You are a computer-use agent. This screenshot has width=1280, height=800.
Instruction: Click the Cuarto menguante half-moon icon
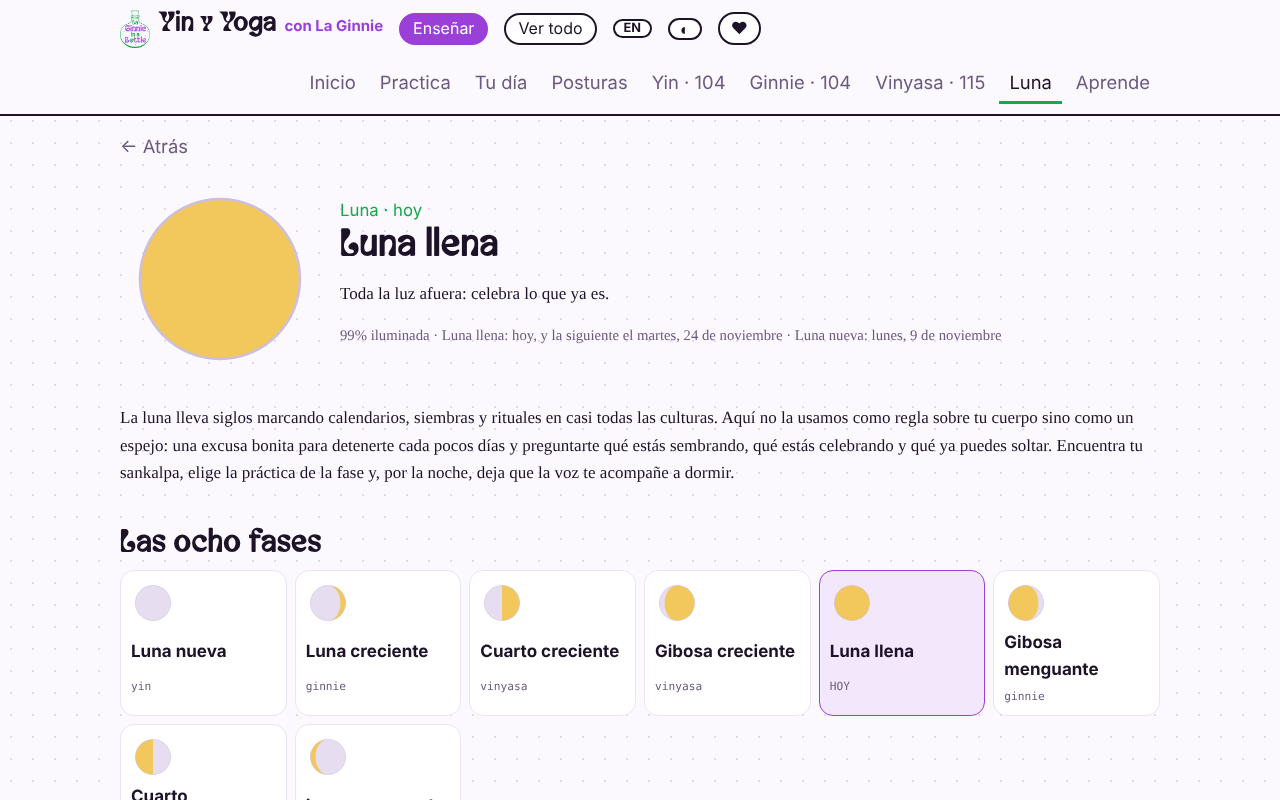pyautogui.click(x=153, y=757)
